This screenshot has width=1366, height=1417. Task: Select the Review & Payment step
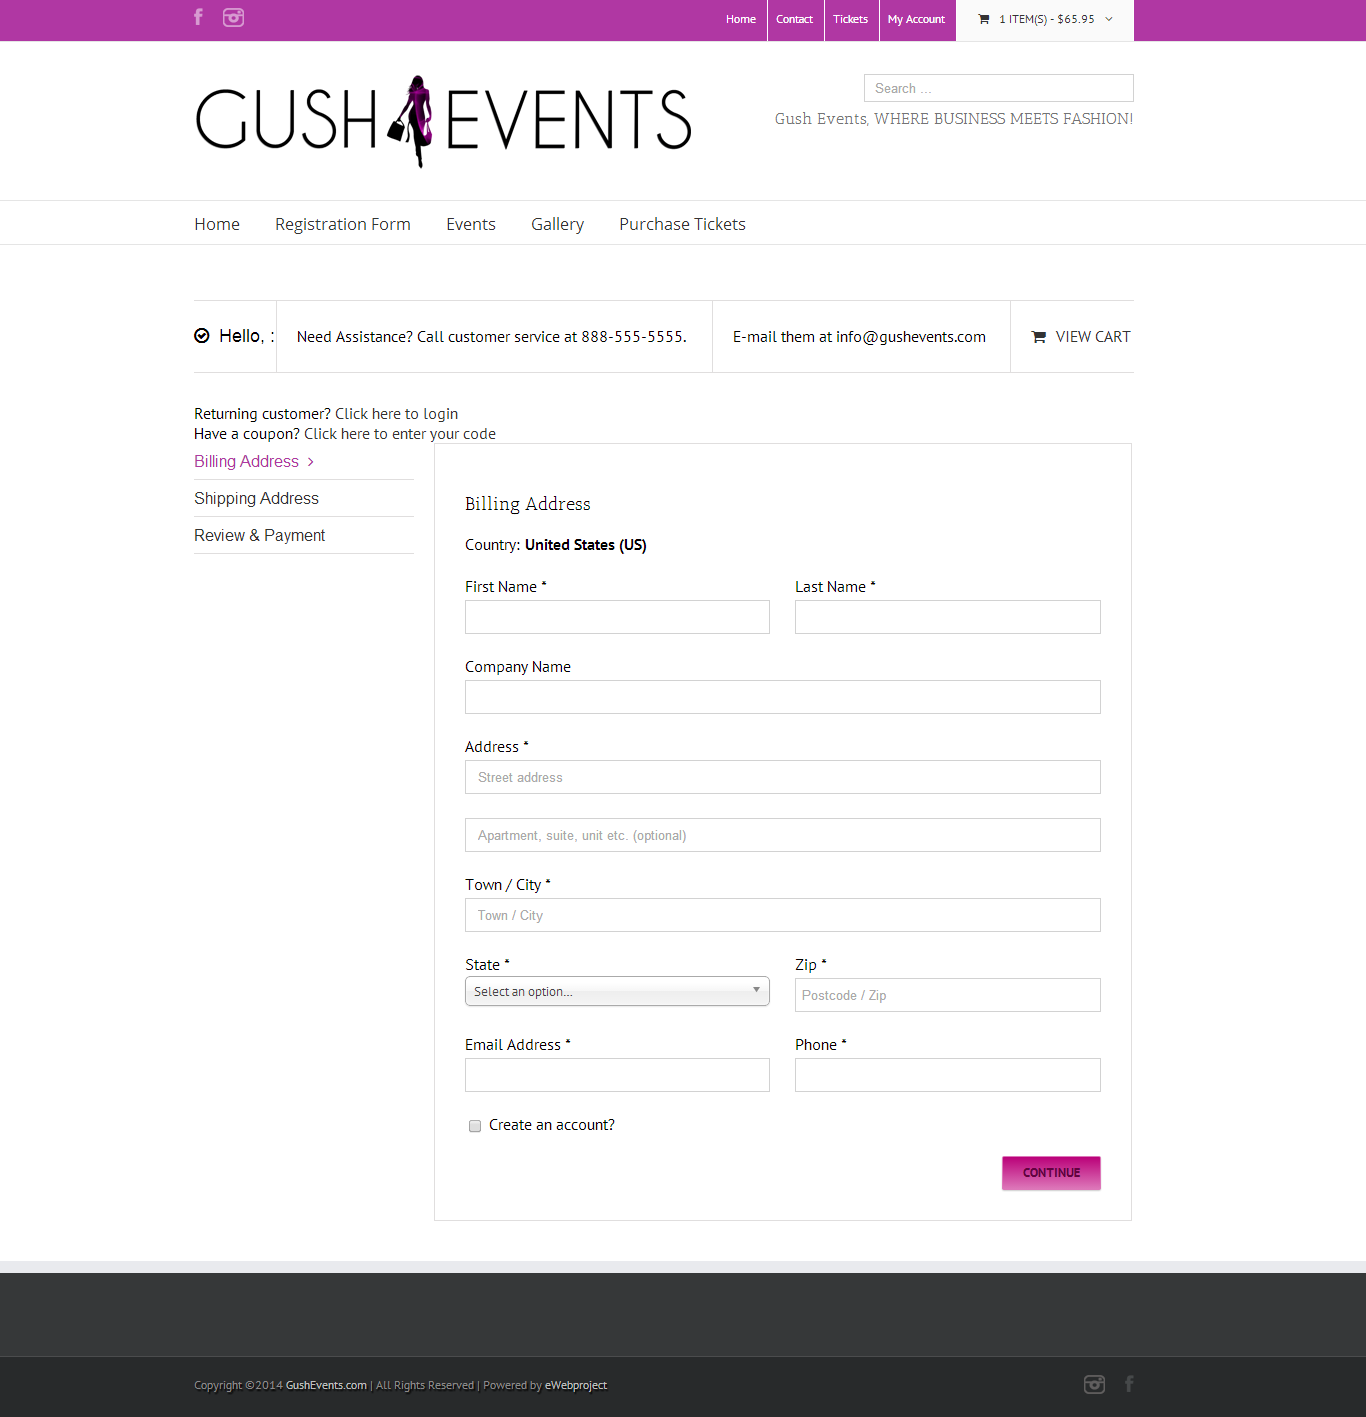(x=259, y=536)
